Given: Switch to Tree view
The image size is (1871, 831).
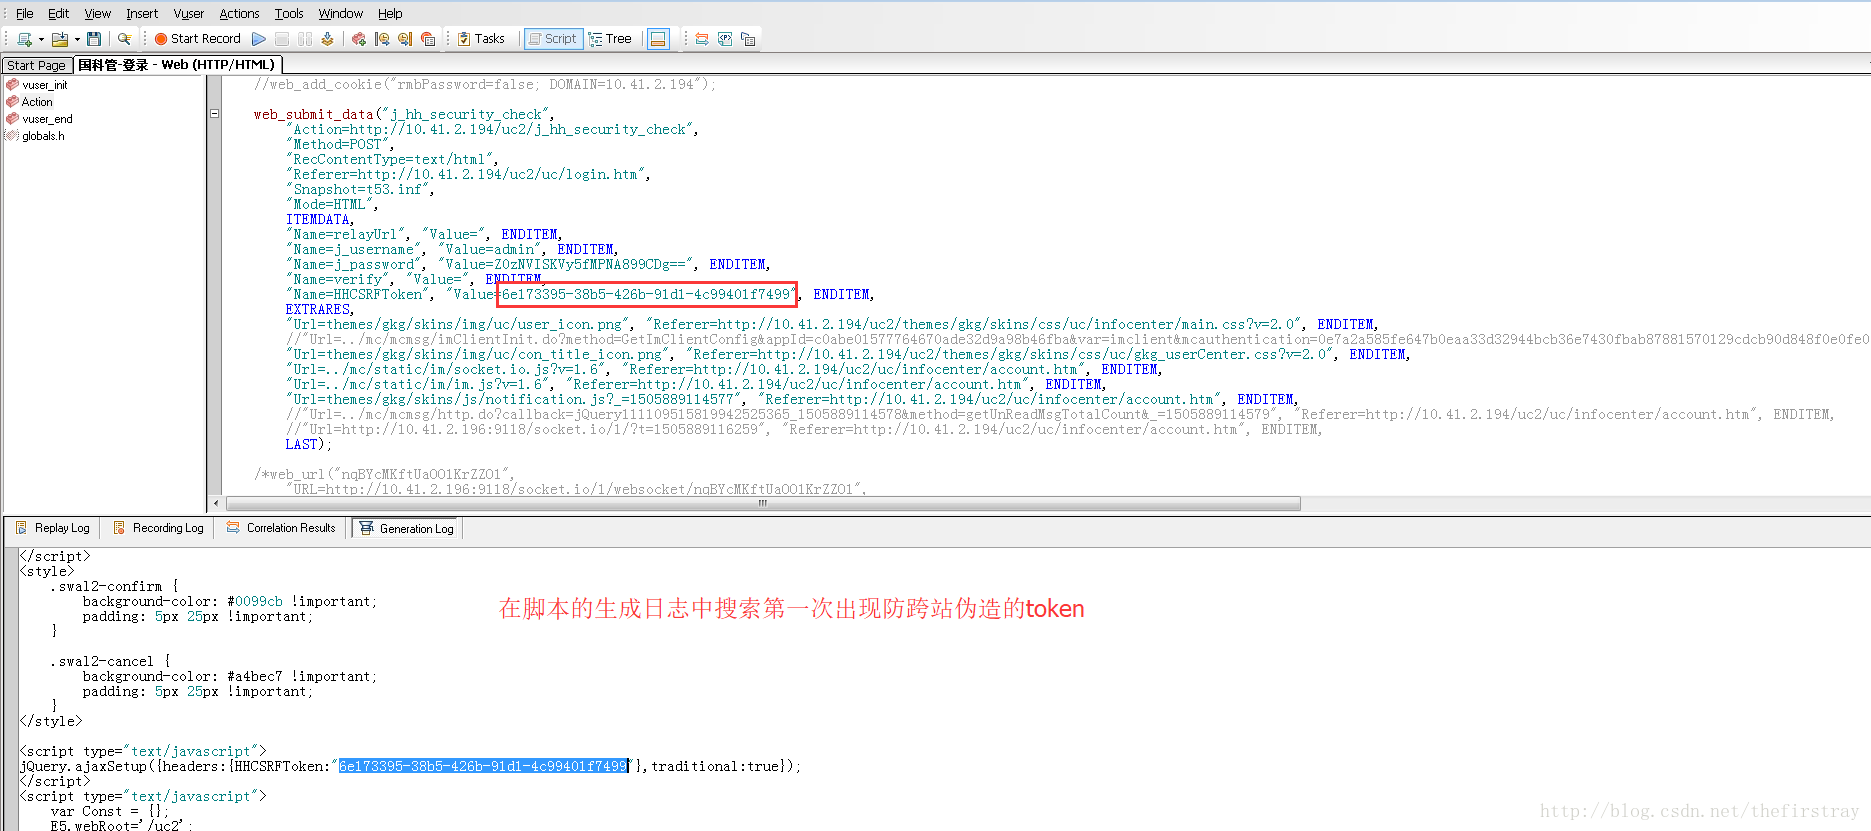Looking at the screenshot, I should (x=611, y=39).
